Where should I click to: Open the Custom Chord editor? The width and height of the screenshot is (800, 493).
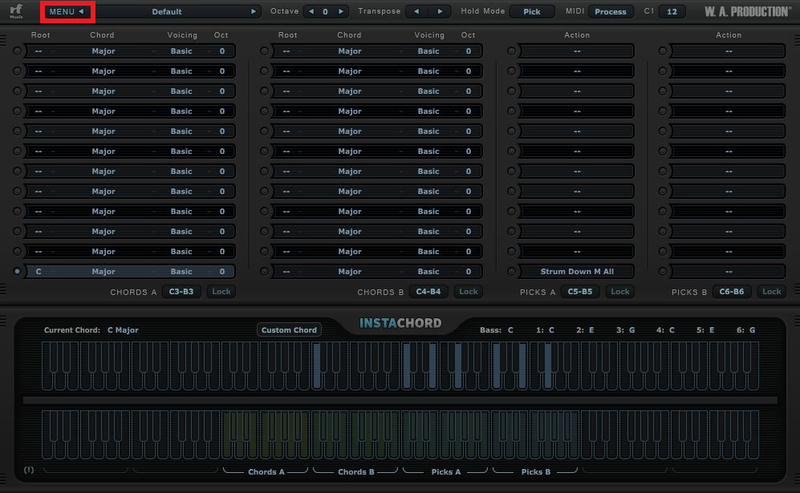289,330
